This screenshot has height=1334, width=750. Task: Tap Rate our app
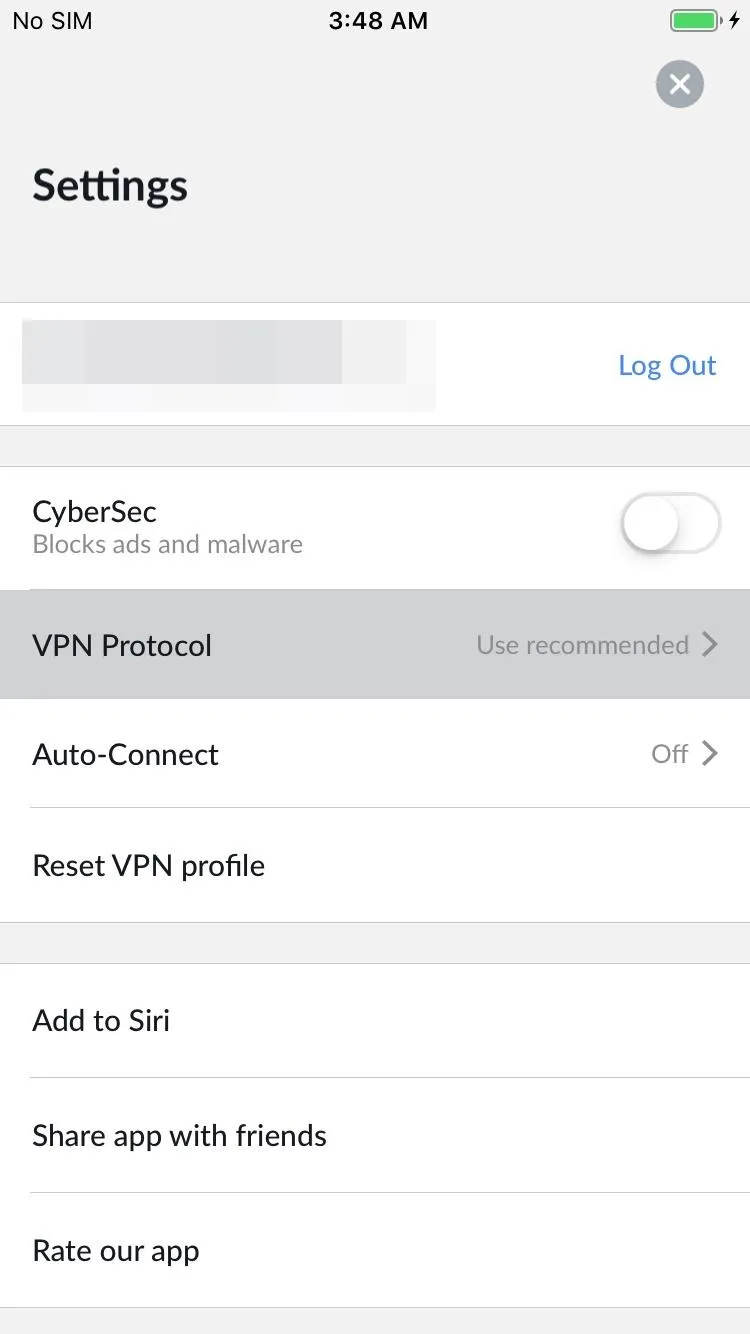coord(375,1250)
